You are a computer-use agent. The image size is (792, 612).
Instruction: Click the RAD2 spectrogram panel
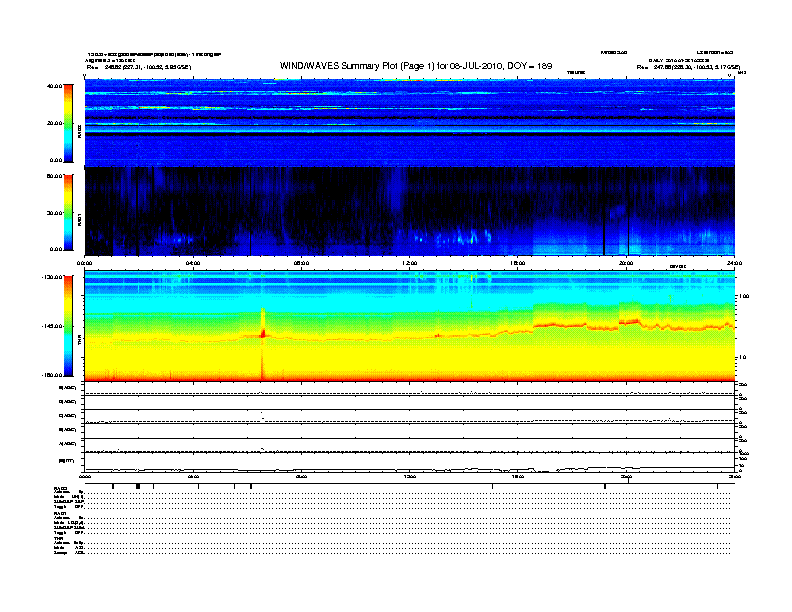pyautogui.click(x=410, y=123)
